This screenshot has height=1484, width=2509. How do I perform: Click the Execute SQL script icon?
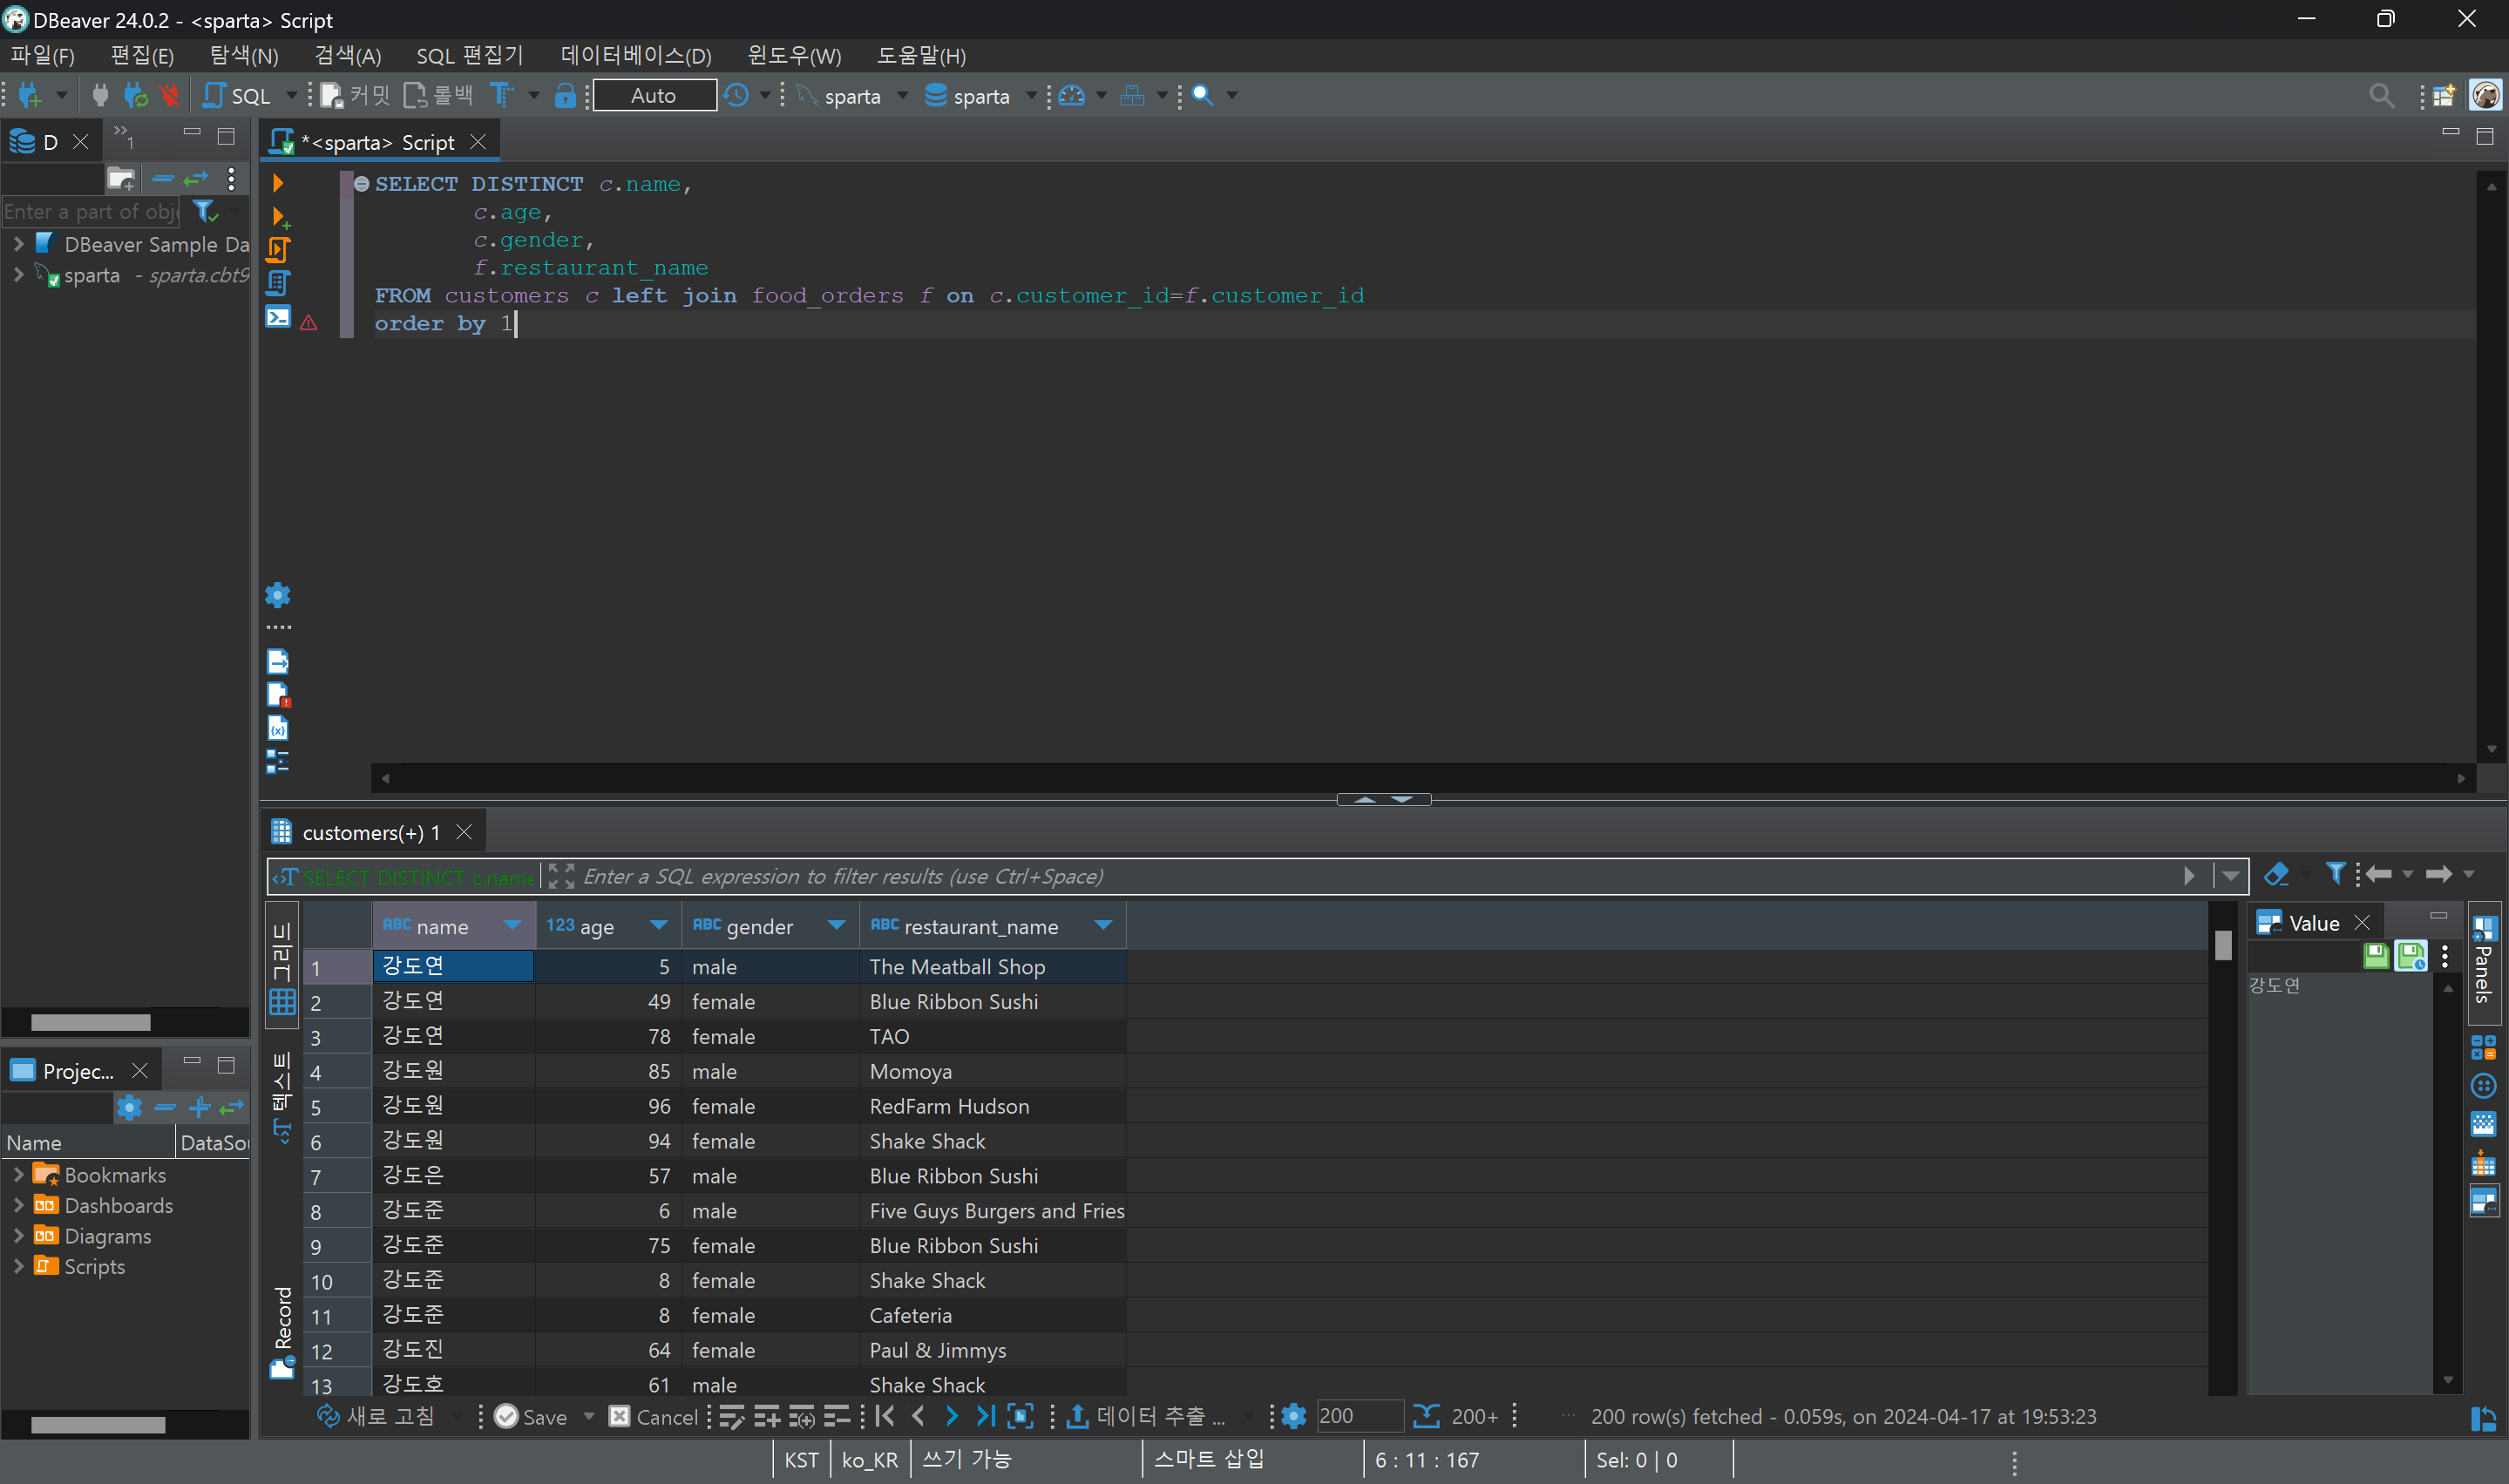point(278,249)
